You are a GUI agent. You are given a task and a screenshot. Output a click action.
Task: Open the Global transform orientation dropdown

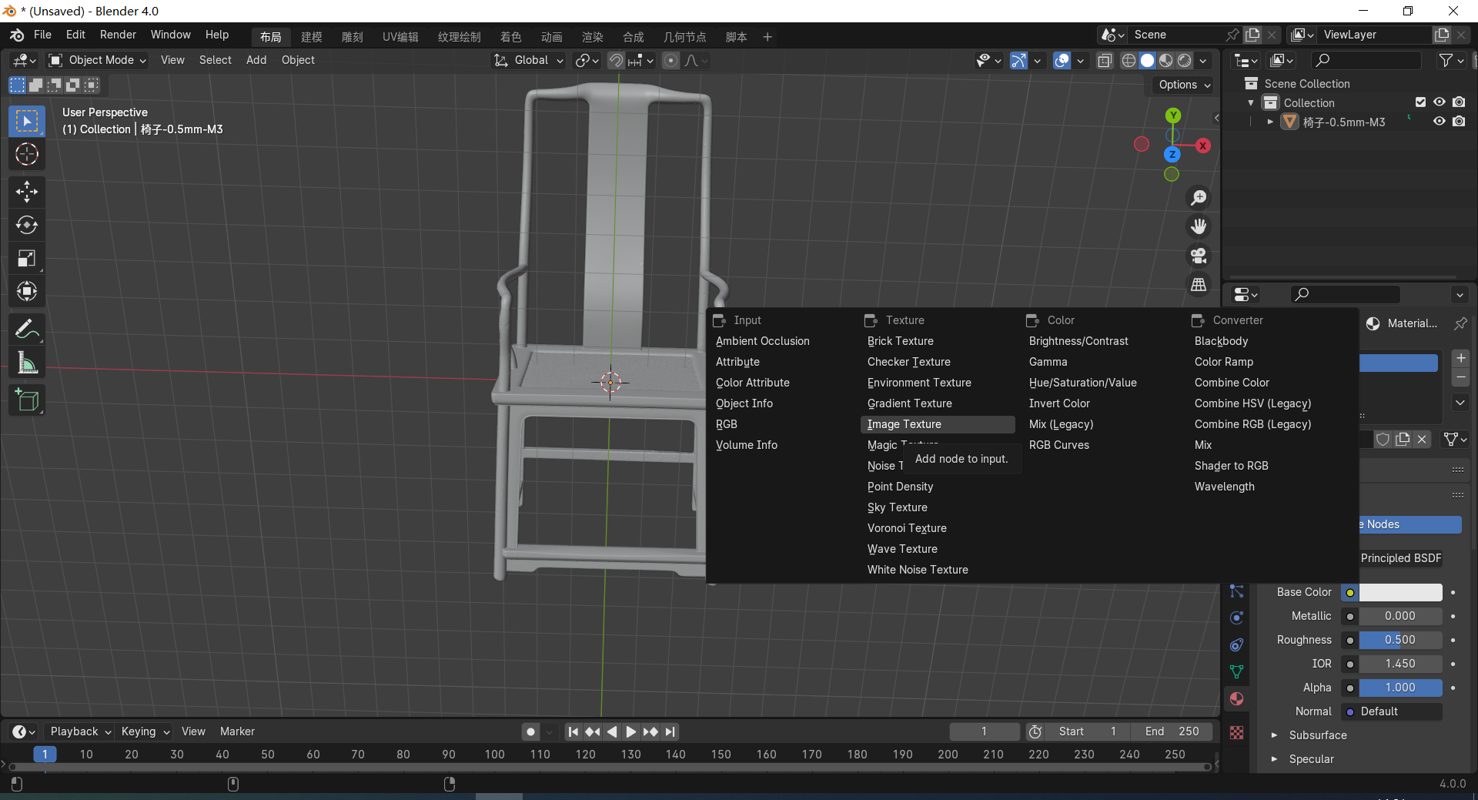coord(529,60)
